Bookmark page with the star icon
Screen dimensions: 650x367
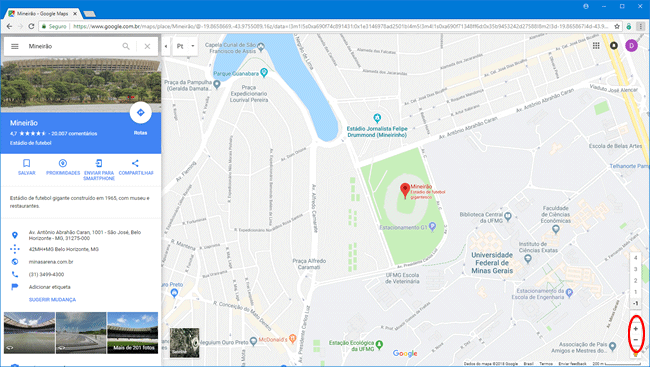[617, 26]
